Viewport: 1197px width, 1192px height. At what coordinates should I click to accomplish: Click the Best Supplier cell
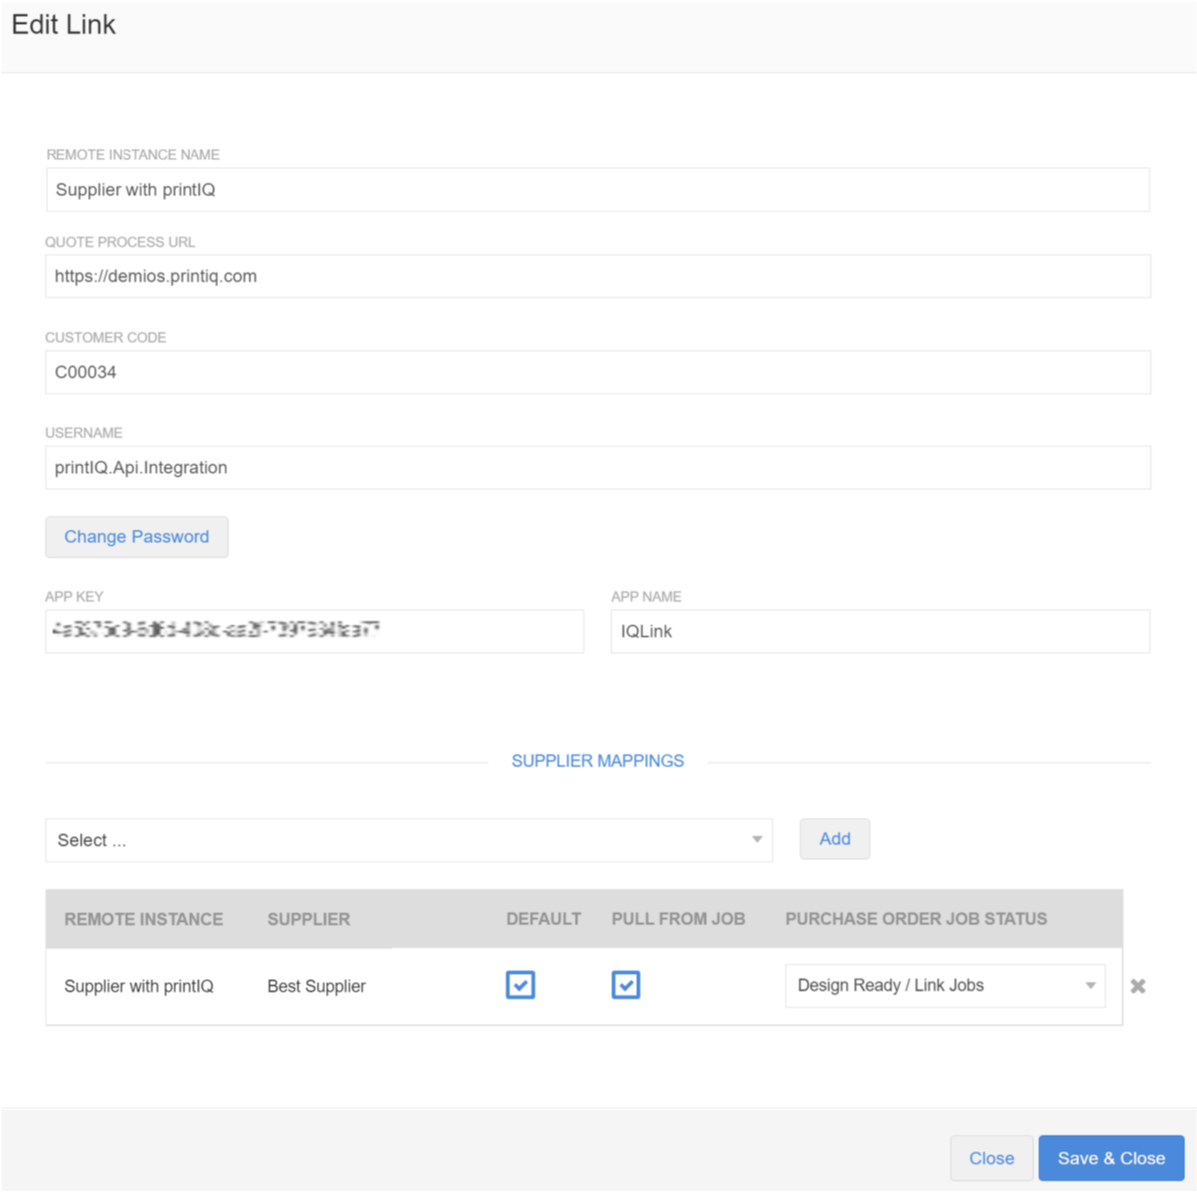316,986
